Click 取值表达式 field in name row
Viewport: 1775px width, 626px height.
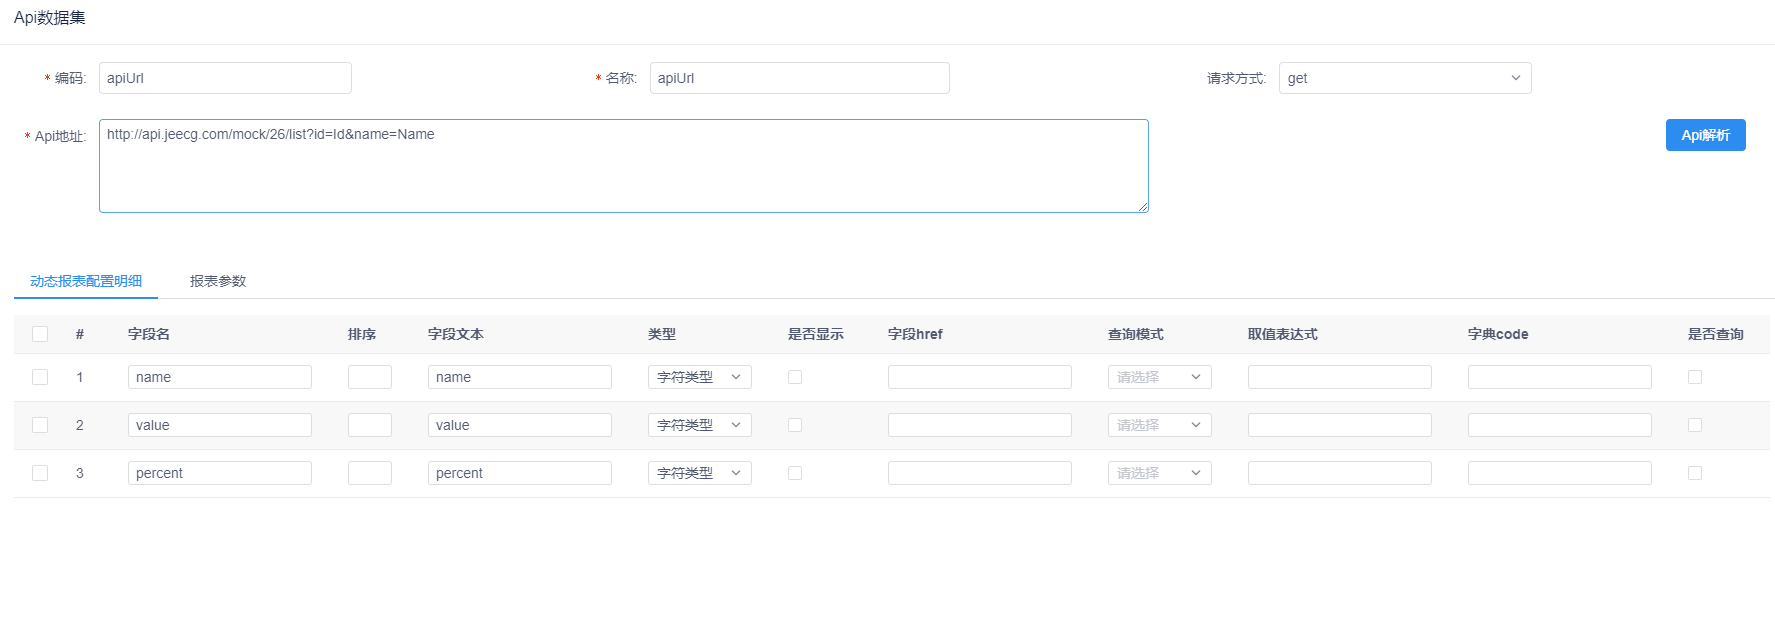(x=1340, y=377)
